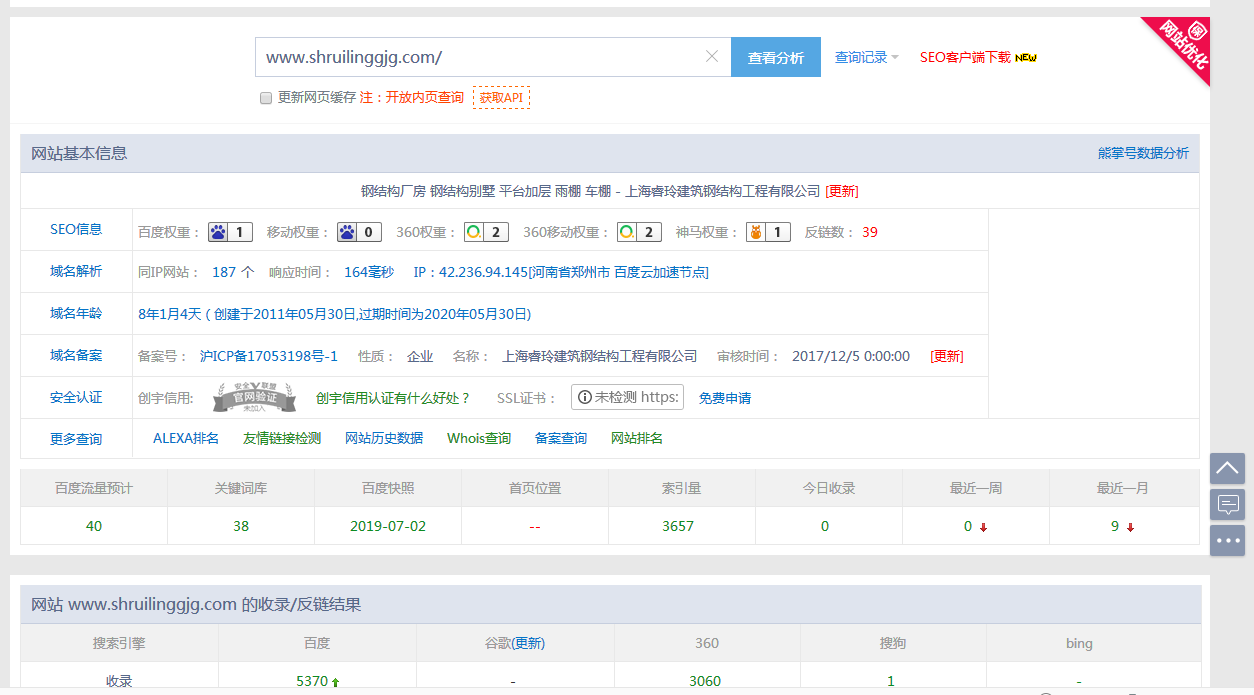Screen dimensions: 1254x695
Task: Click the 索引量 value 3657
Action: click(678, 526)
